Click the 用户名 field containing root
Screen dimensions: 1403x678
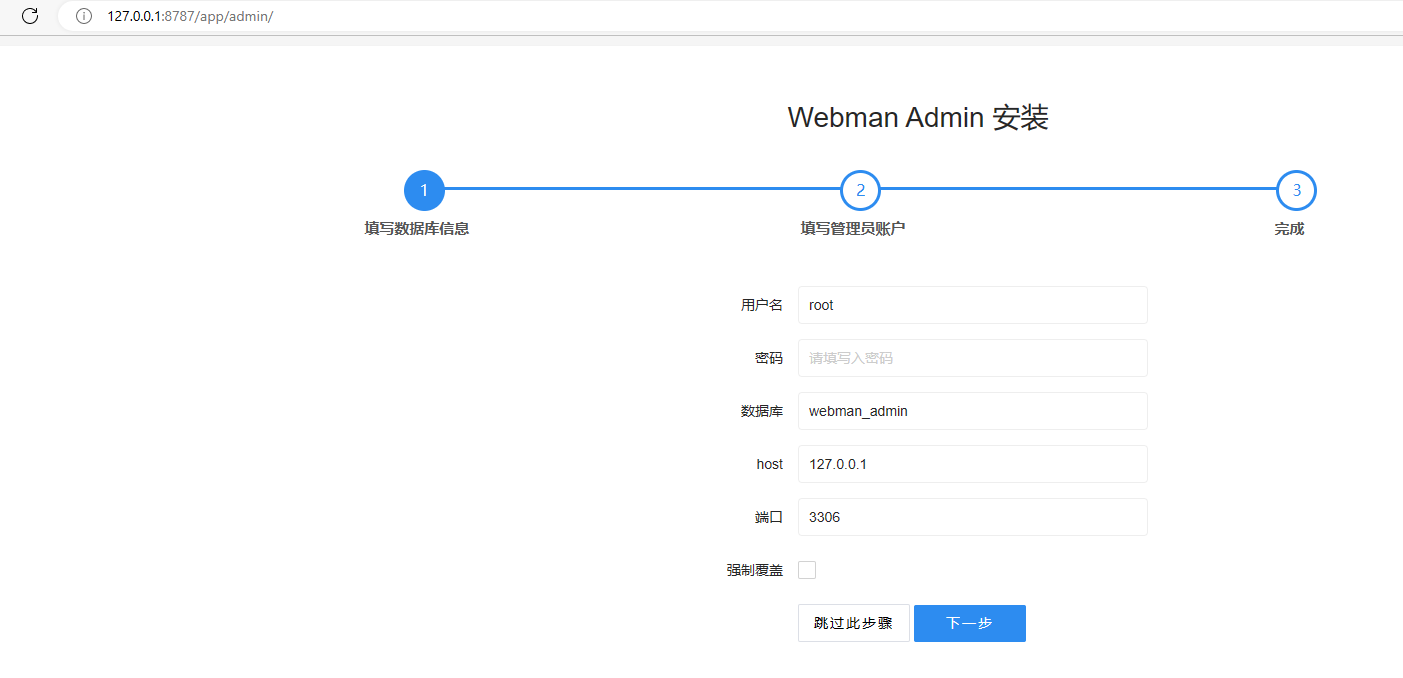pyautogui.click(x=972, y=305)
